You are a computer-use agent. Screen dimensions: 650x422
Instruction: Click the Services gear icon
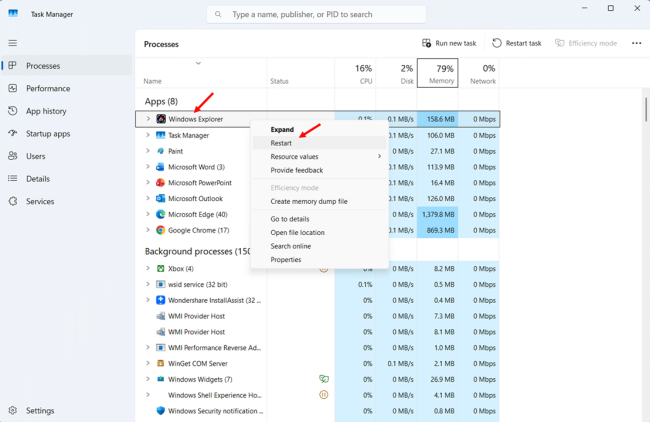[13, 201]
